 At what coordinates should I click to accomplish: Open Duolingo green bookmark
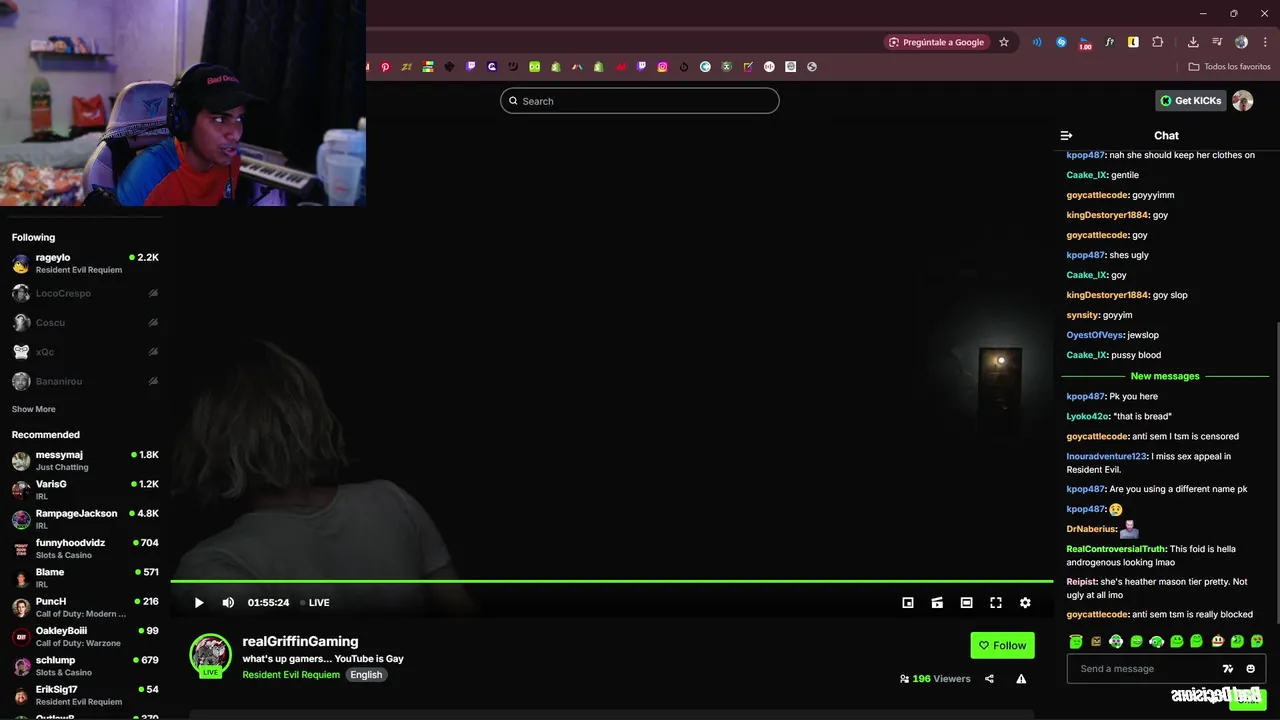coord(534,67)
